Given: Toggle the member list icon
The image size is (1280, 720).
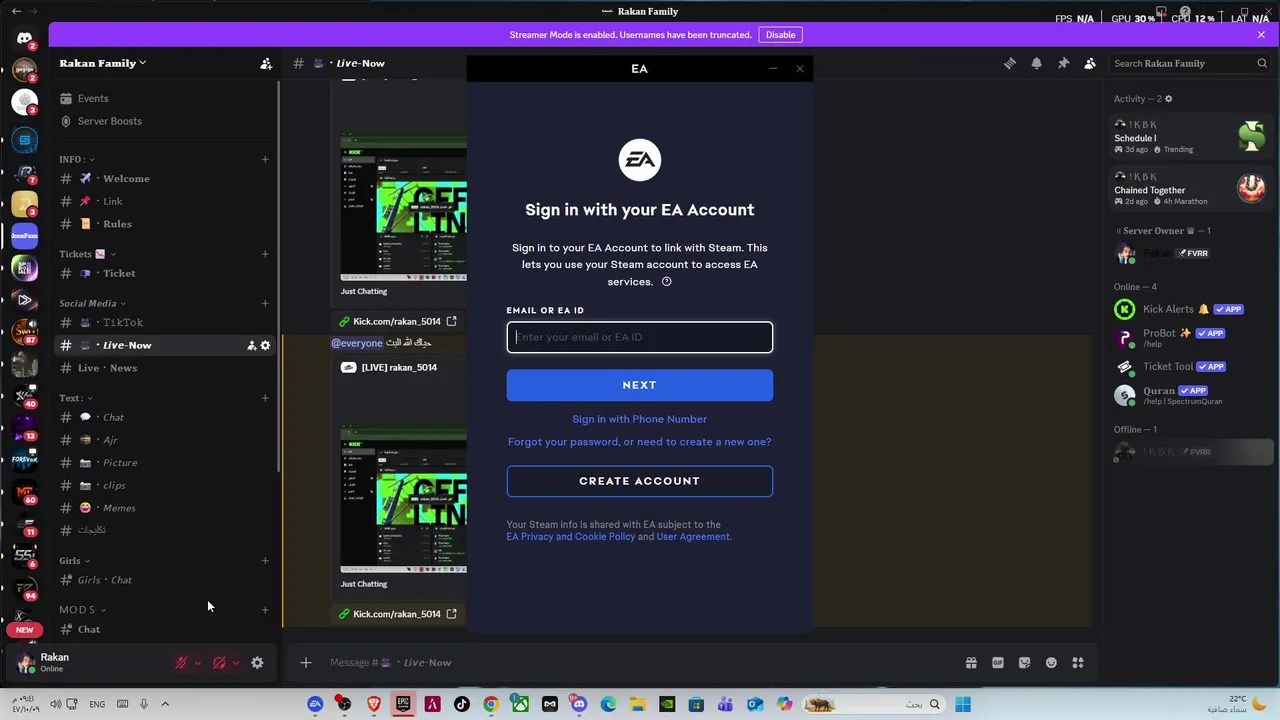Looking at the screenshot, I should 1090,63.
